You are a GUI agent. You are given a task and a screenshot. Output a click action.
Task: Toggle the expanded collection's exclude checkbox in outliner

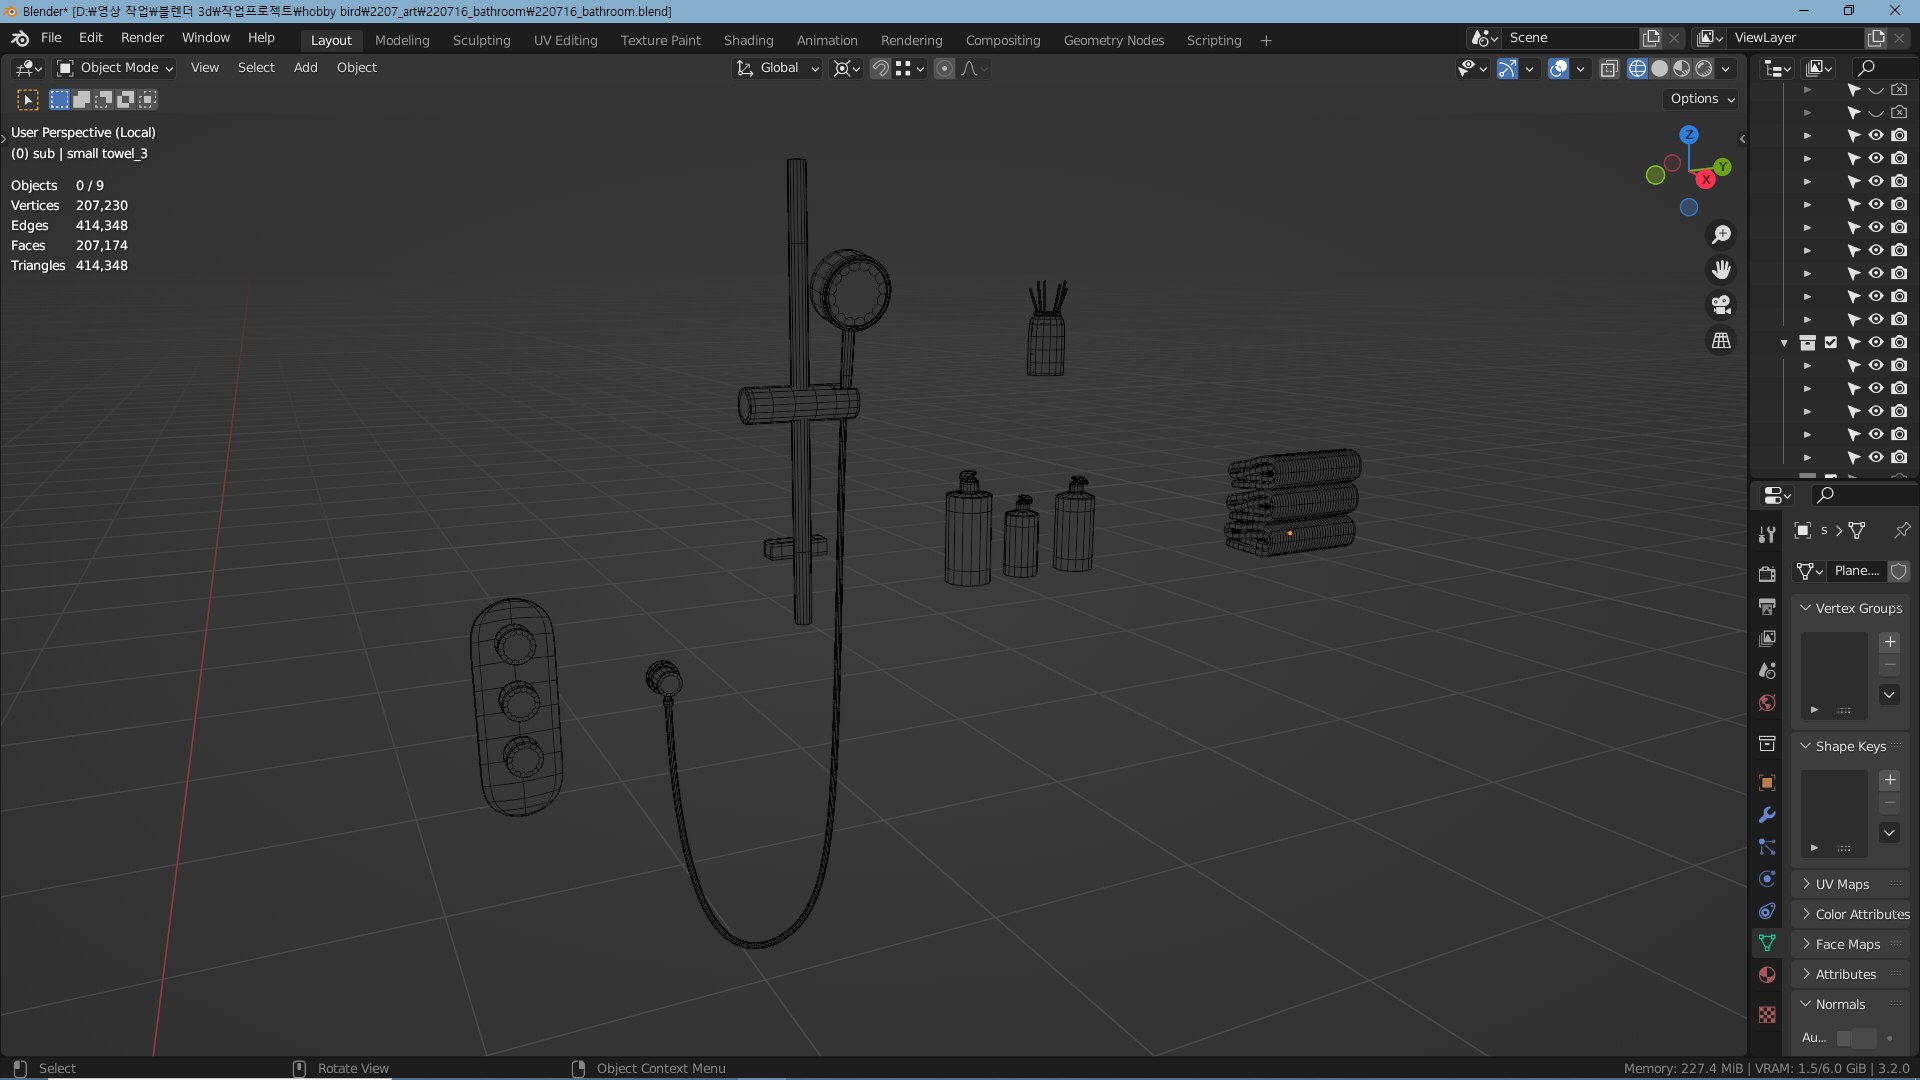click(1831, 342)
